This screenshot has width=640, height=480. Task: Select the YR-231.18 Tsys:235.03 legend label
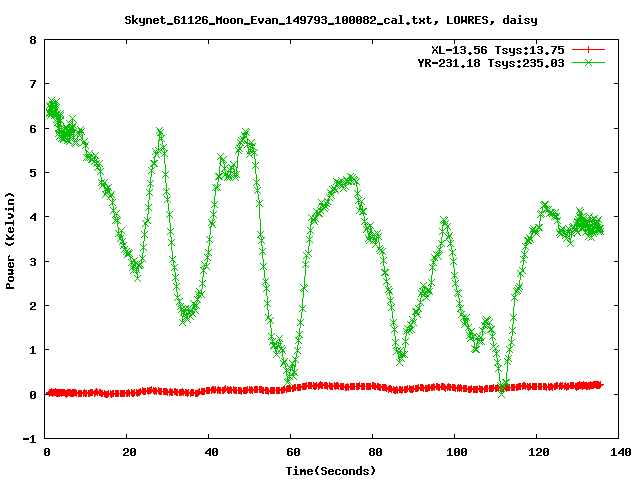(490, 62)
